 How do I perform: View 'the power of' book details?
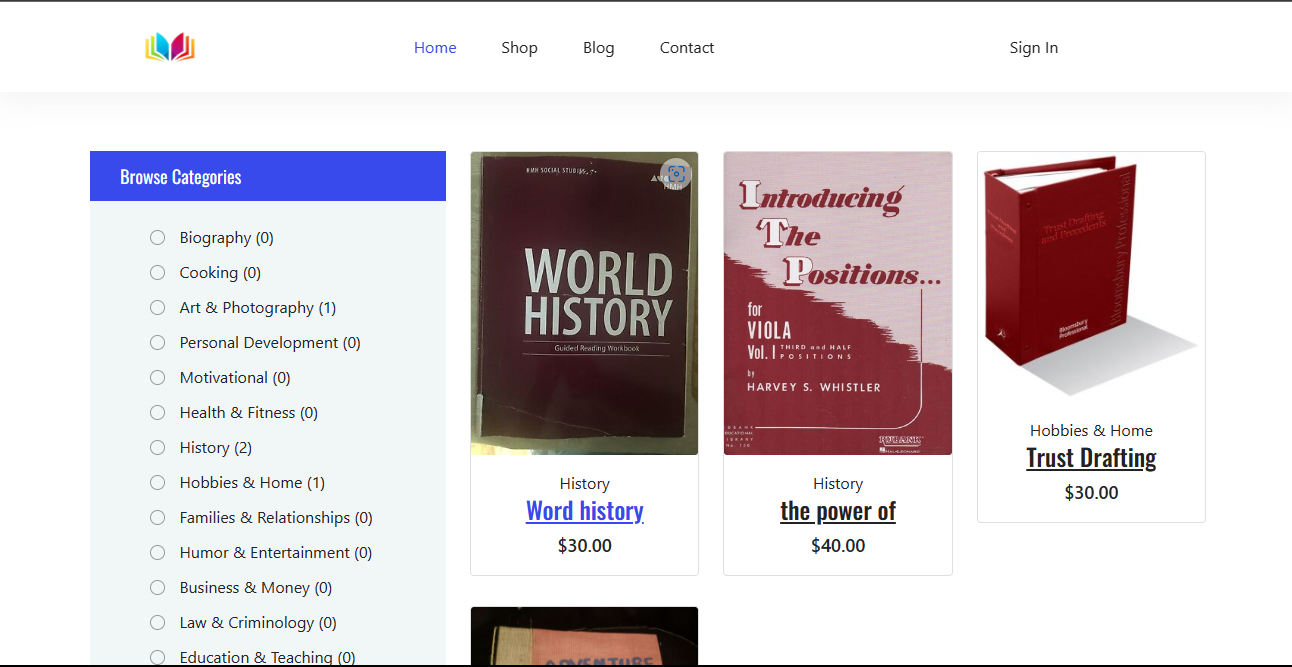(x=837, y=510)
